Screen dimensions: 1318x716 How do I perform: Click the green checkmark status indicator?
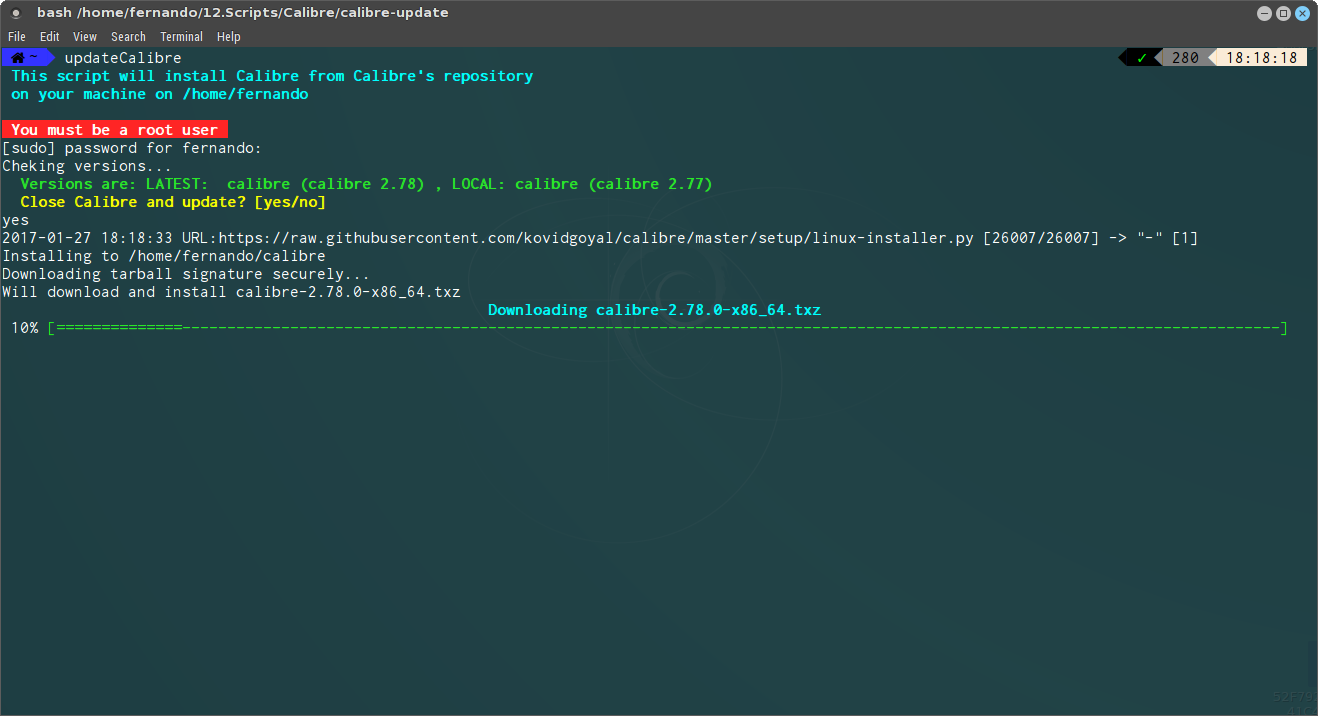pos(1141,58)
